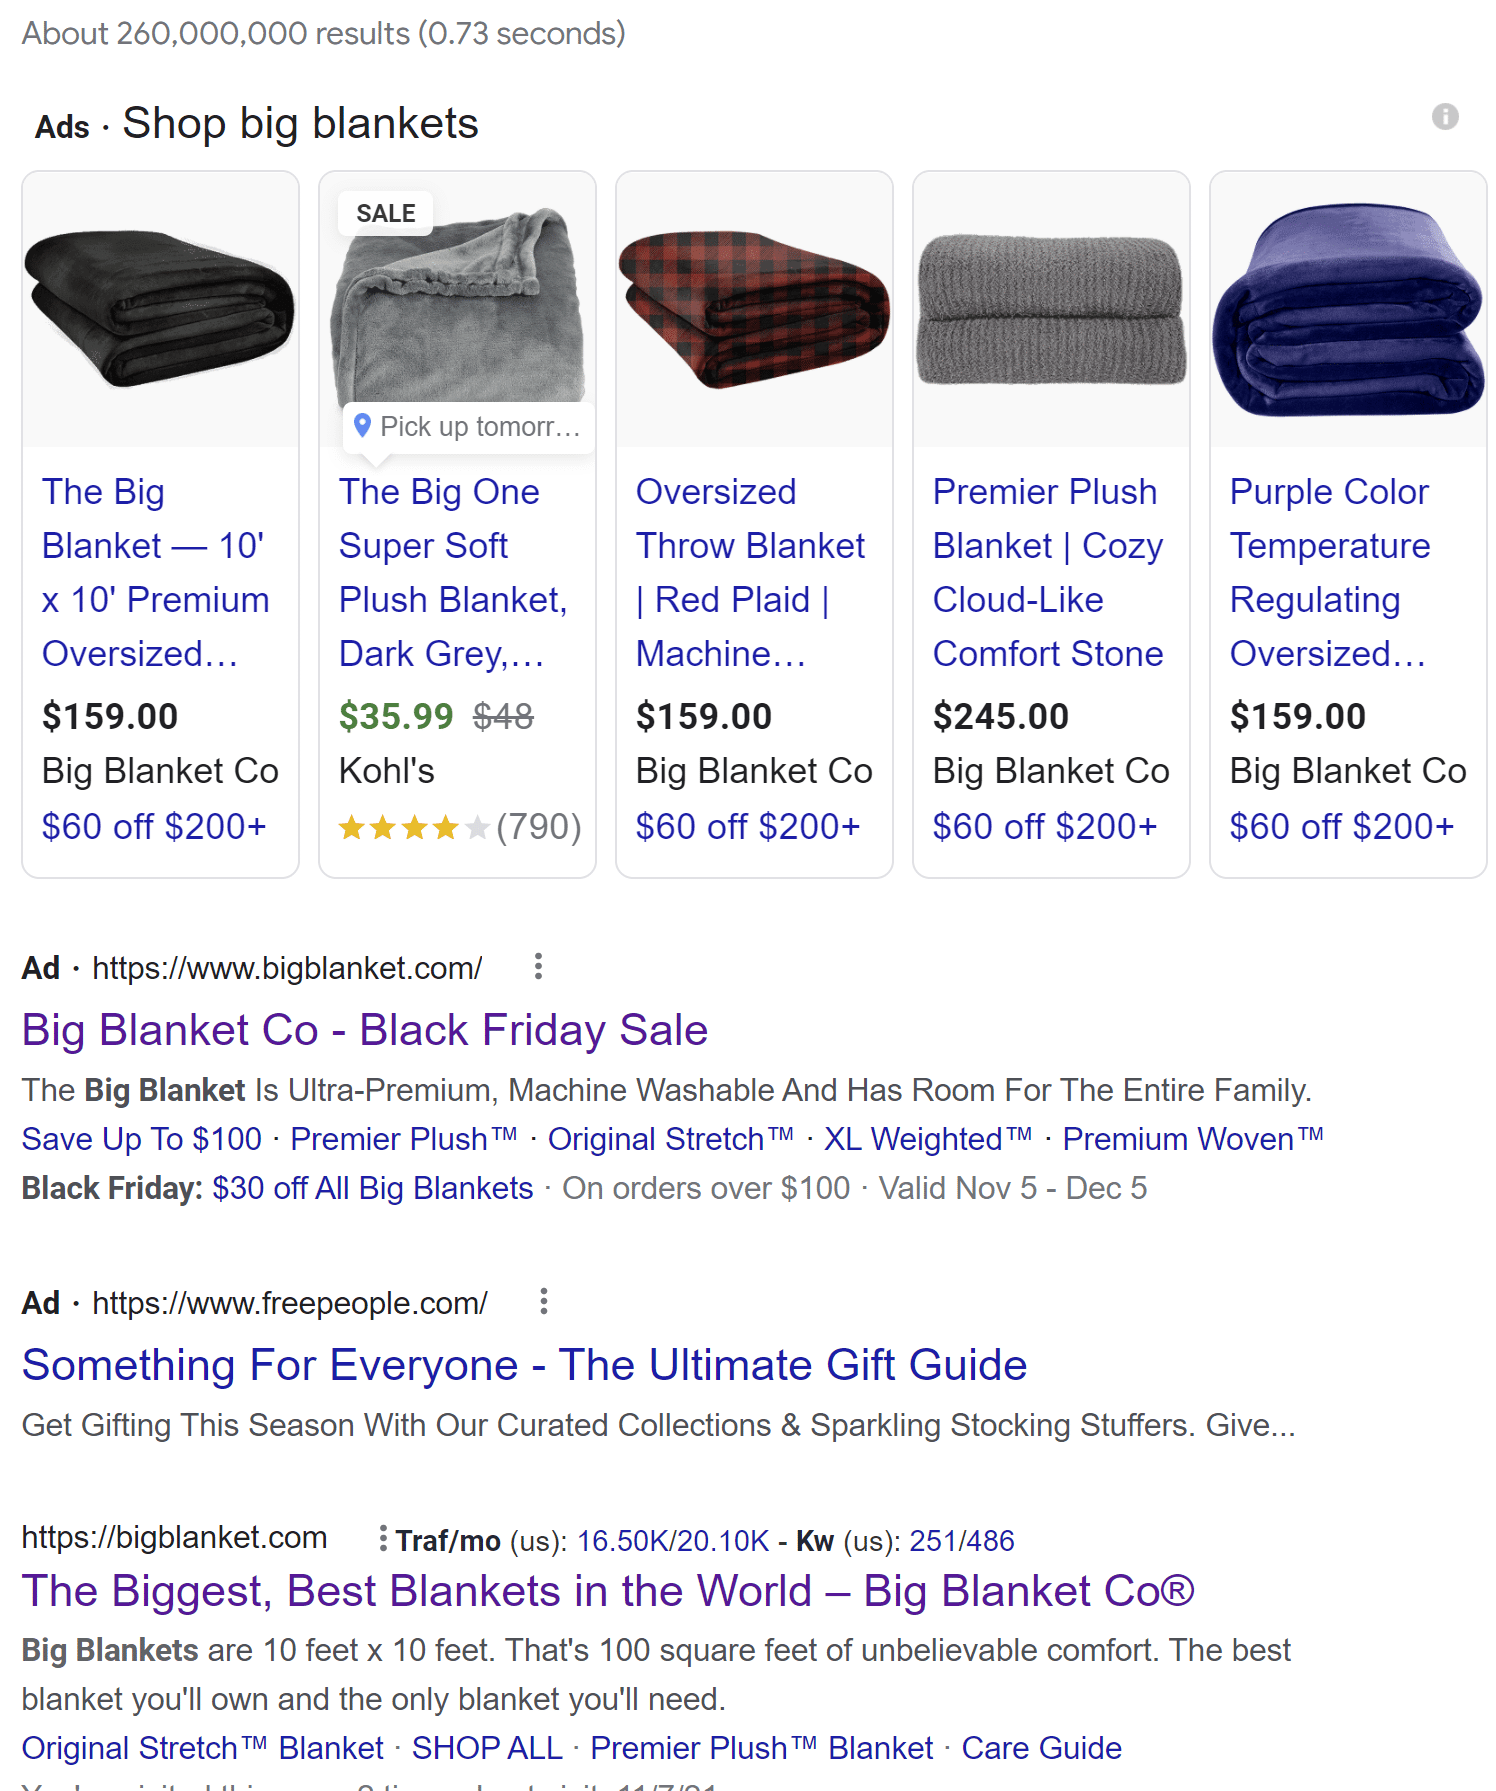Click the SALE badge on the Kohl's product
The image size is (1496, 1791).
(386, 212)
